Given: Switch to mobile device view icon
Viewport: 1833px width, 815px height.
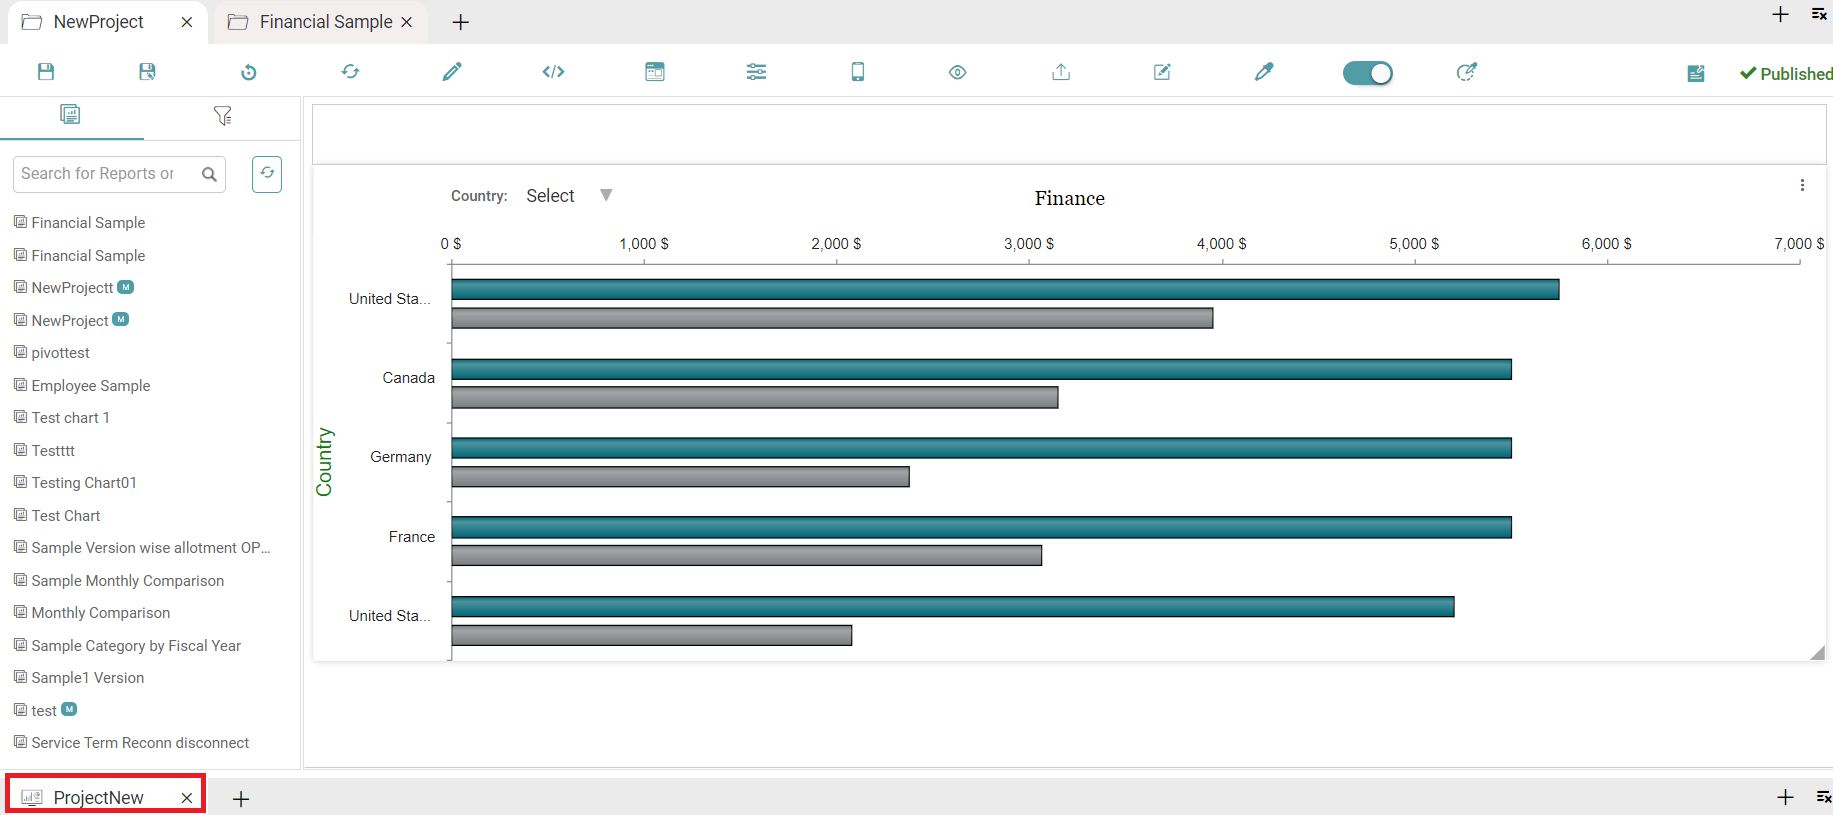Looking at the screenshot, I should point(858,72).
